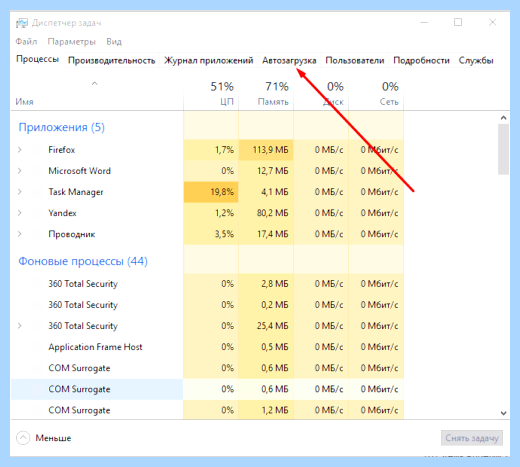The image size is (520, 467).
Task: Click the 1,2 МБ memory value
Action: click(275, 410)
